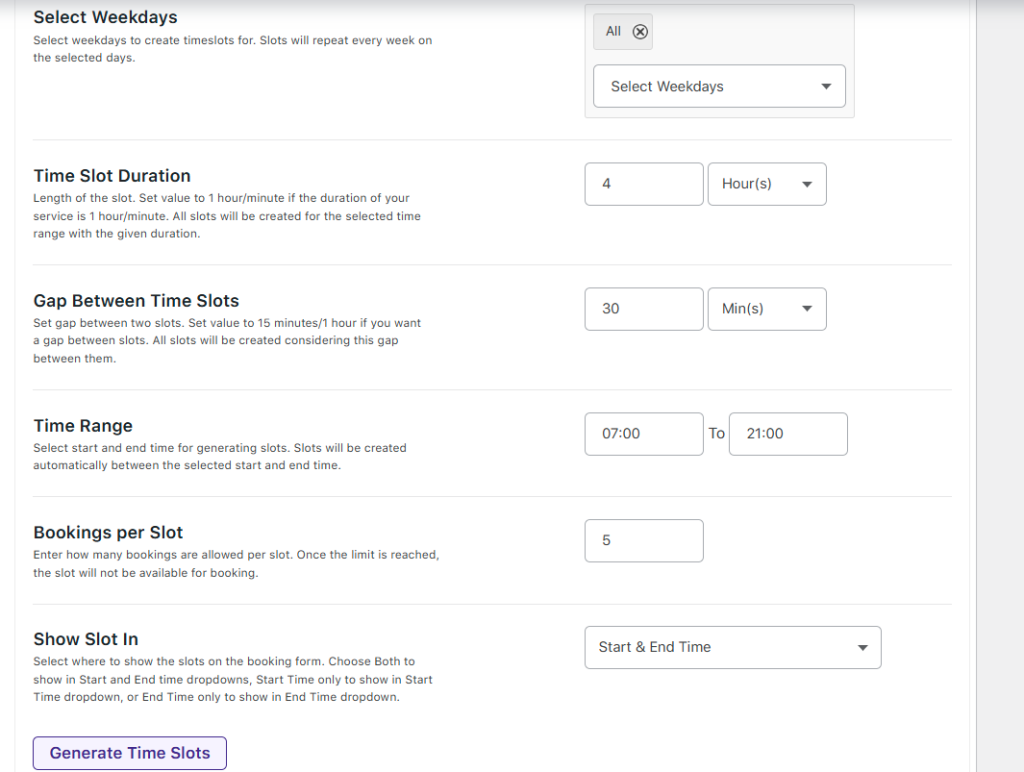The image size is (1024, 772).
Task: Click the caret beside Min(s)
Action: coord(807,310)
